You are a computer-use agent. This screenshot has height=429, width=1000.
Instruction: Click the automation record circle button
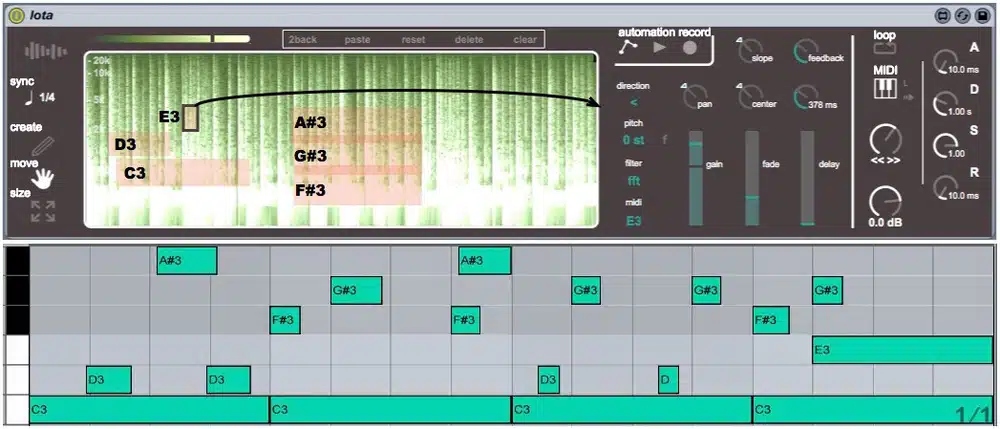point(689,48)
